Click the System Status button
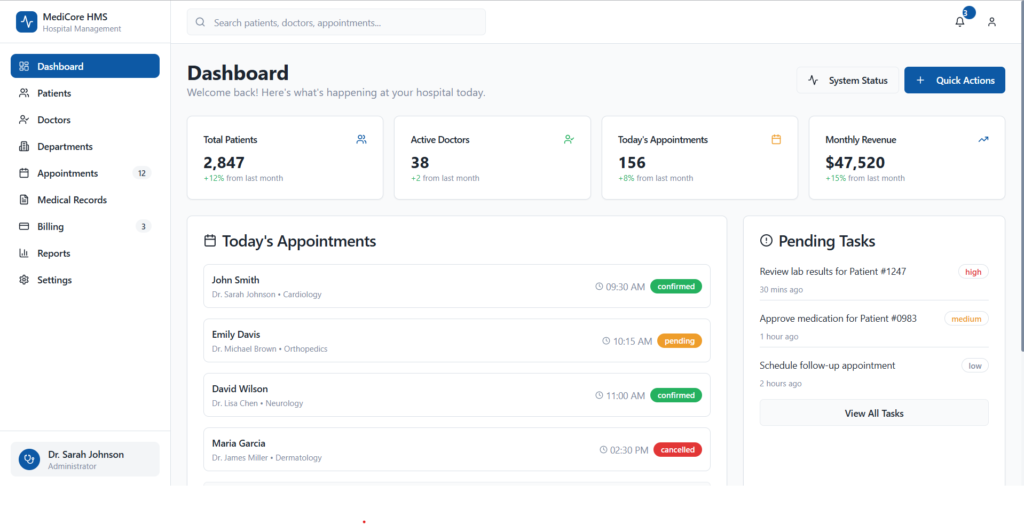The height and width of the screenshot is (524, 1024). pos(847,80)
